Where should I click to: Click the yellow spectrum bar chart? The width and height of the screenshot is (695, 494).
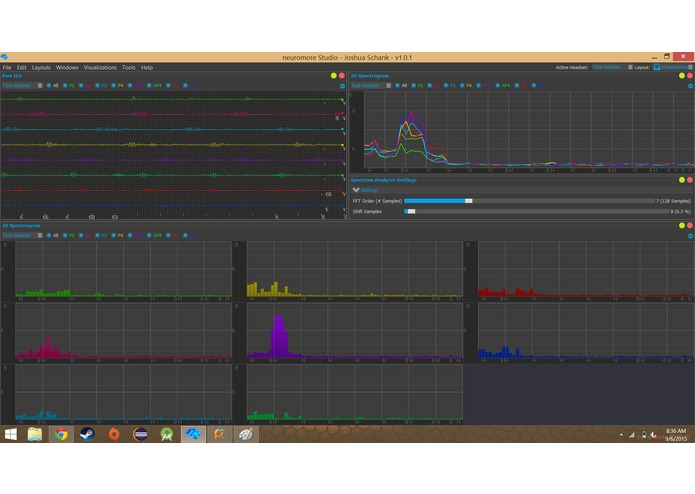point(355,271)
